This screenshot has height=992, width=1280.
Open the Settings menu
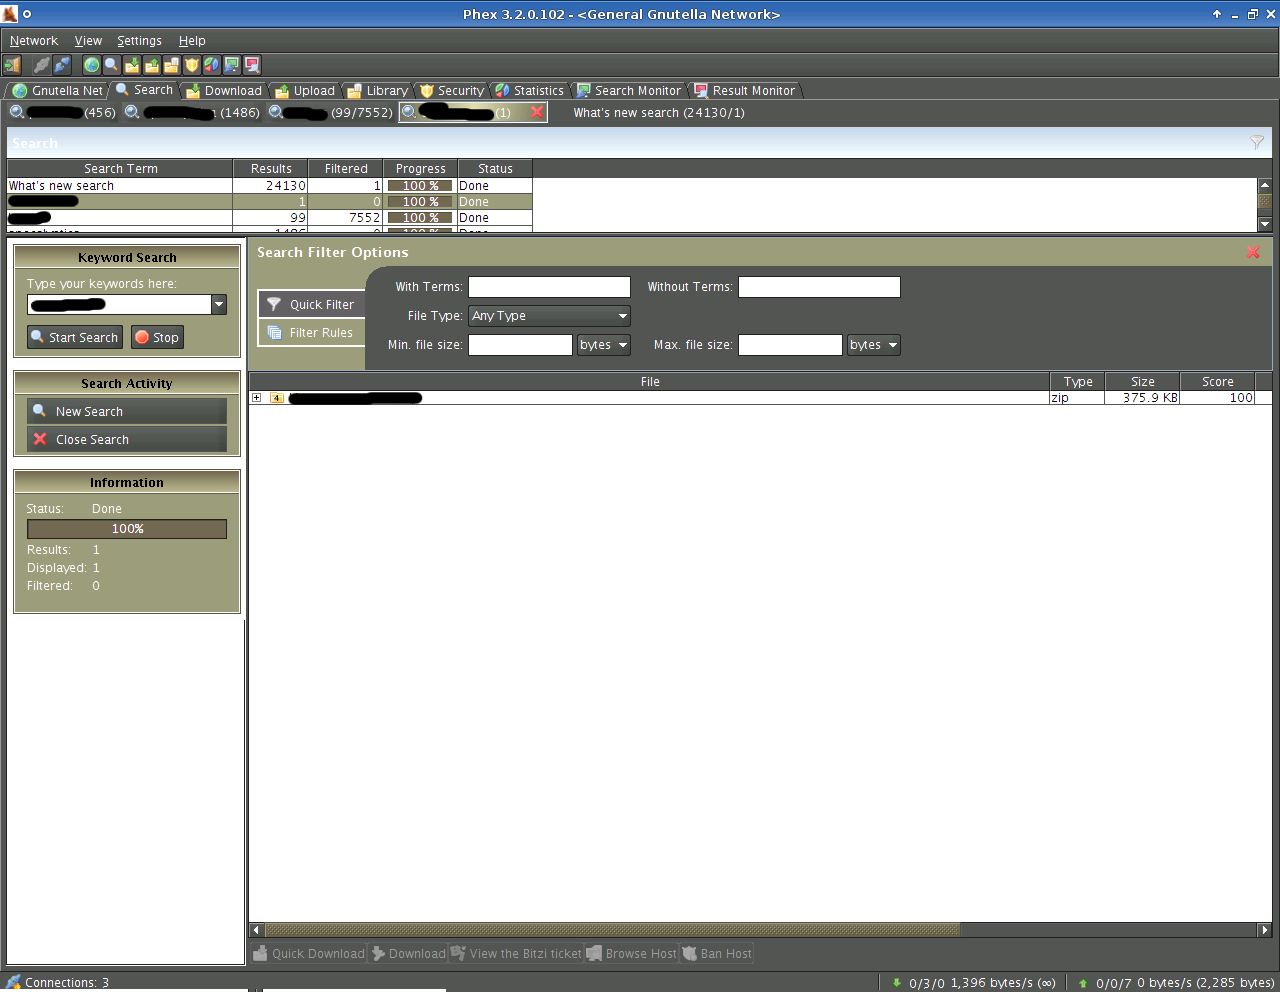139,41
